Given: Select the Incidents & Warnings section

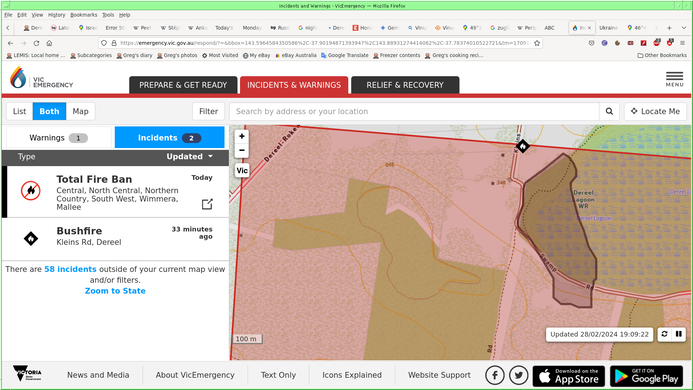Looking at the screenshot, I should tap(294, 85).
